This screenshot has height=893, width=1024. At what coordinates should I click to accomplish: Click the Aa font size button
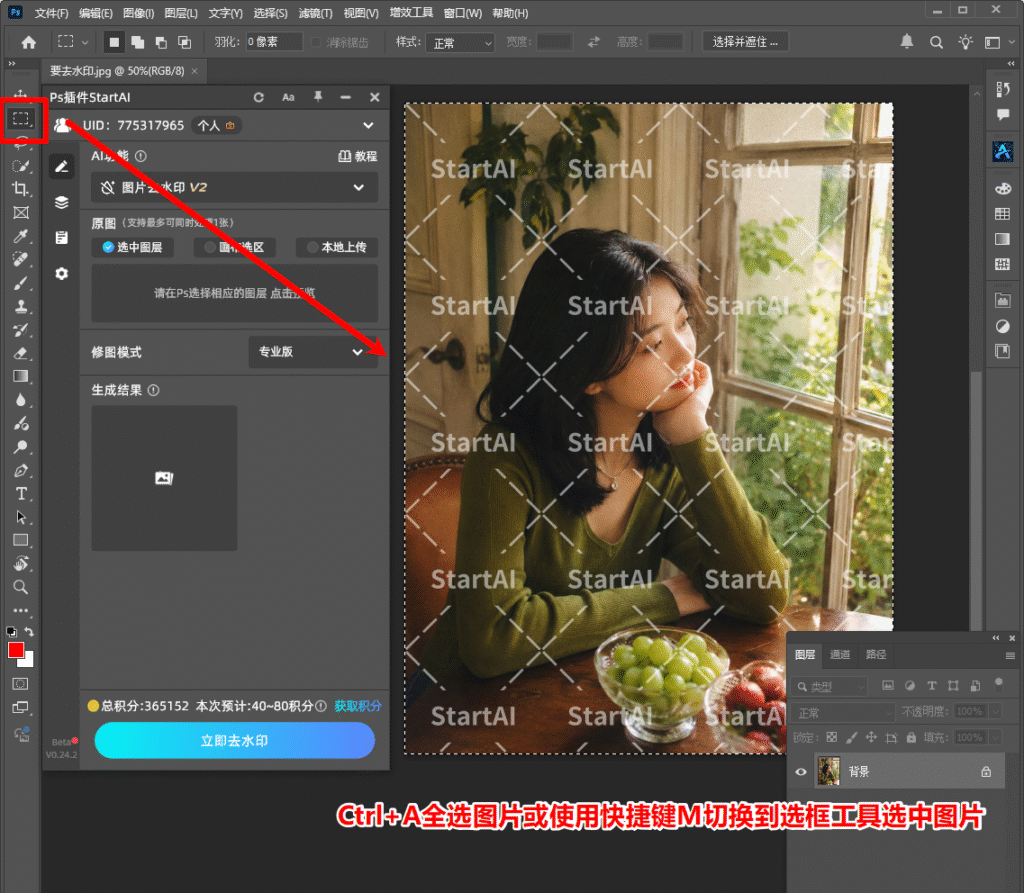coord(288,97)
